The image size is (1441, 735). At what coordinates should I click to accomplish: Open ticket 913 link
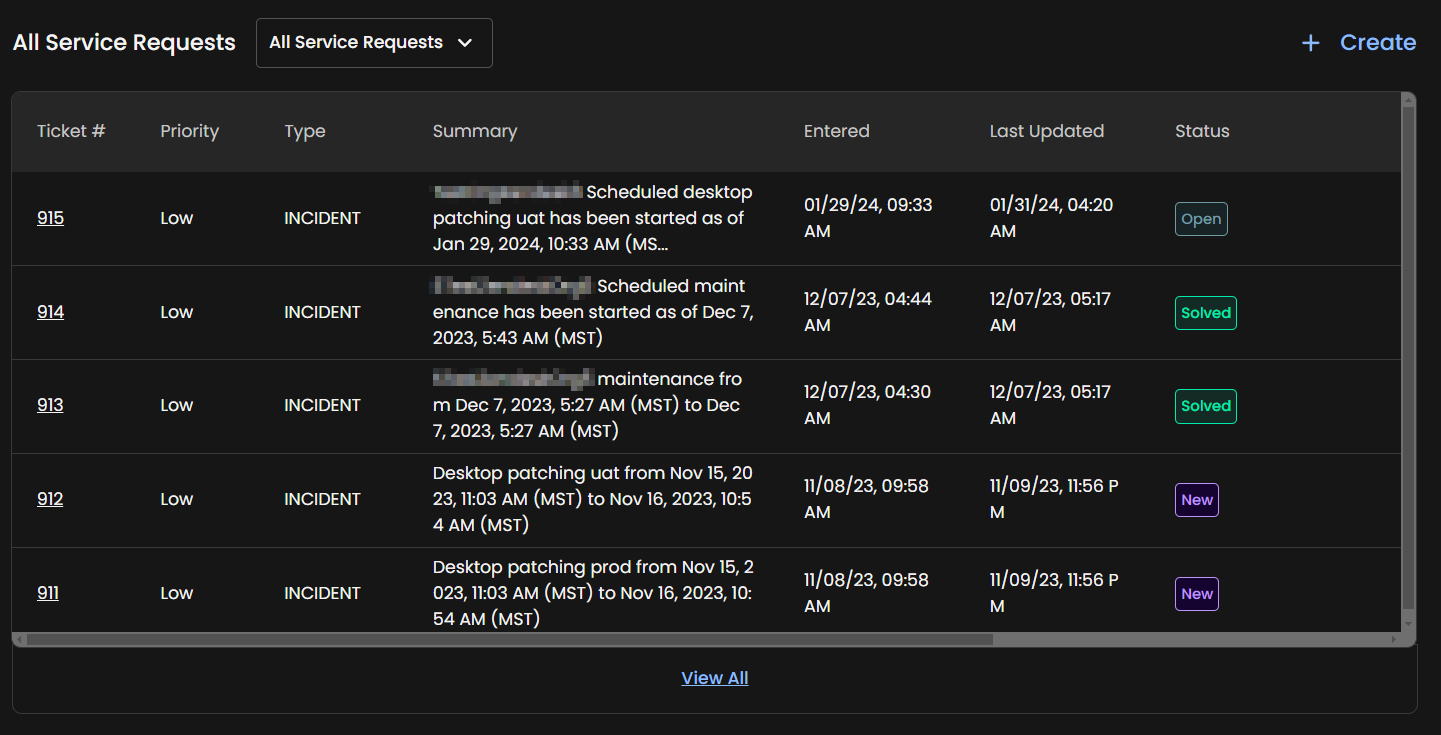click(x=50, y=405)
